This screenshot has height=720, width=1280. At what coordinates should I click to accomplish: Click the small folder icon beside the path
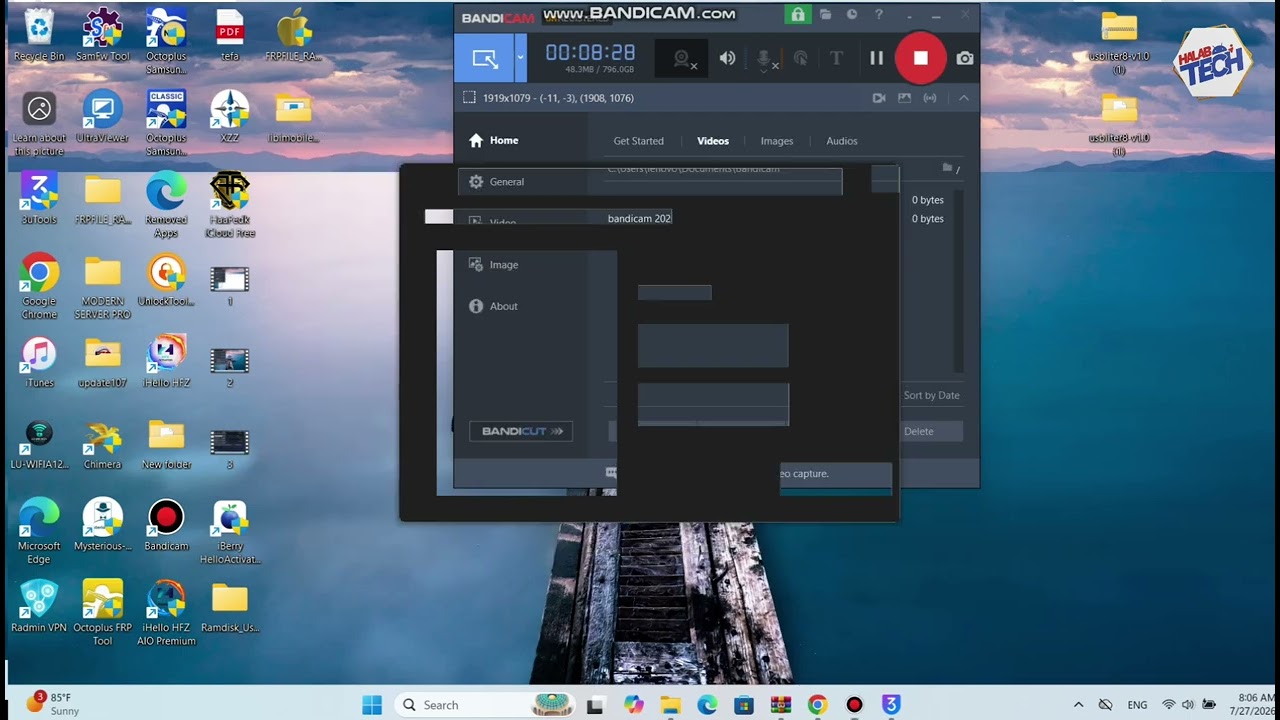click(947, 168)
